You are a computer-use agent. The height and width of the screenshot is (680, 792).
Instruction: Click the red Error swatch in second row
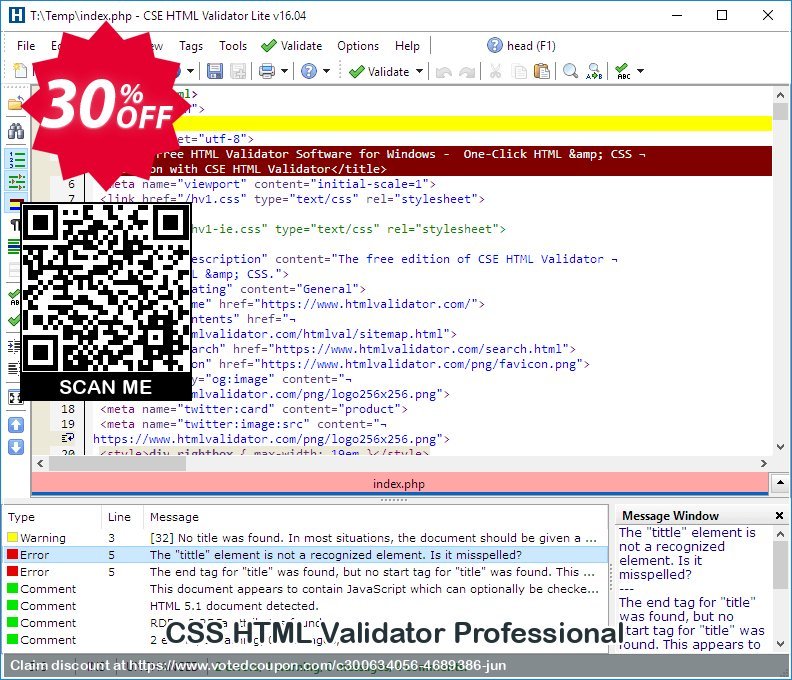click(x=13, y=555)
